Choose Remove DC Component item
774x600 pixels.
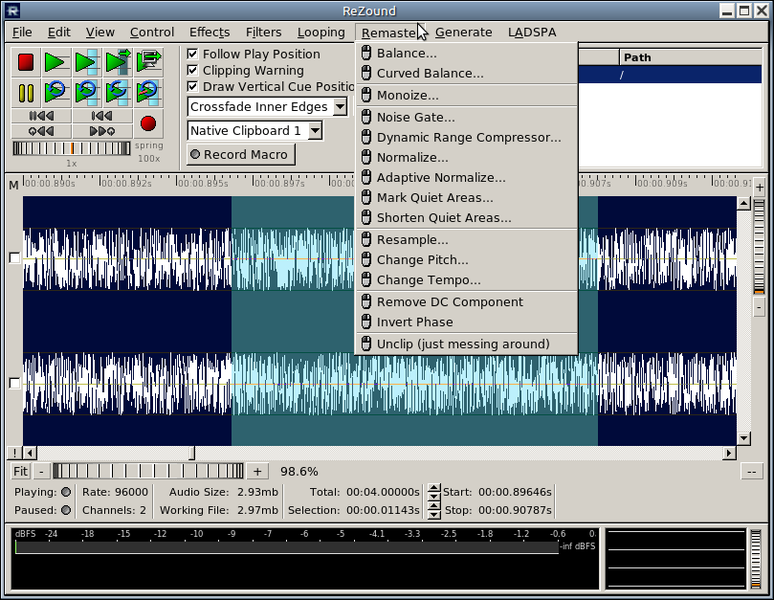tap(466, 302)
